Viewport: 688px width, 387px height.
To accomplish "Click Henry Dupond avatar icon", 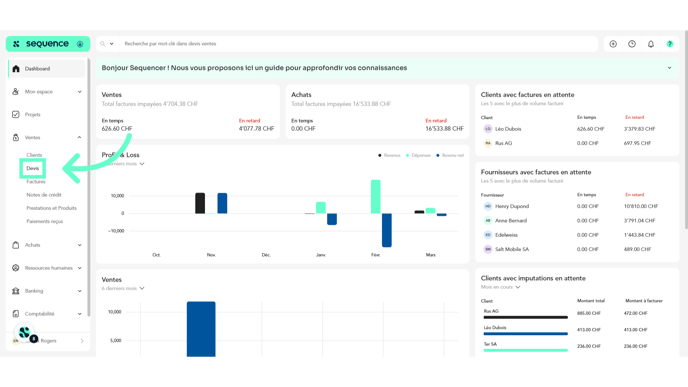I will [x=488, y=206].
